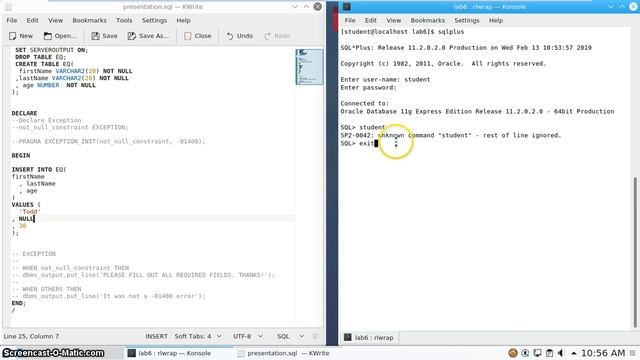The image size is (640, 360).
Task: Open KWrite Tools menu
Action: point(124,20)
